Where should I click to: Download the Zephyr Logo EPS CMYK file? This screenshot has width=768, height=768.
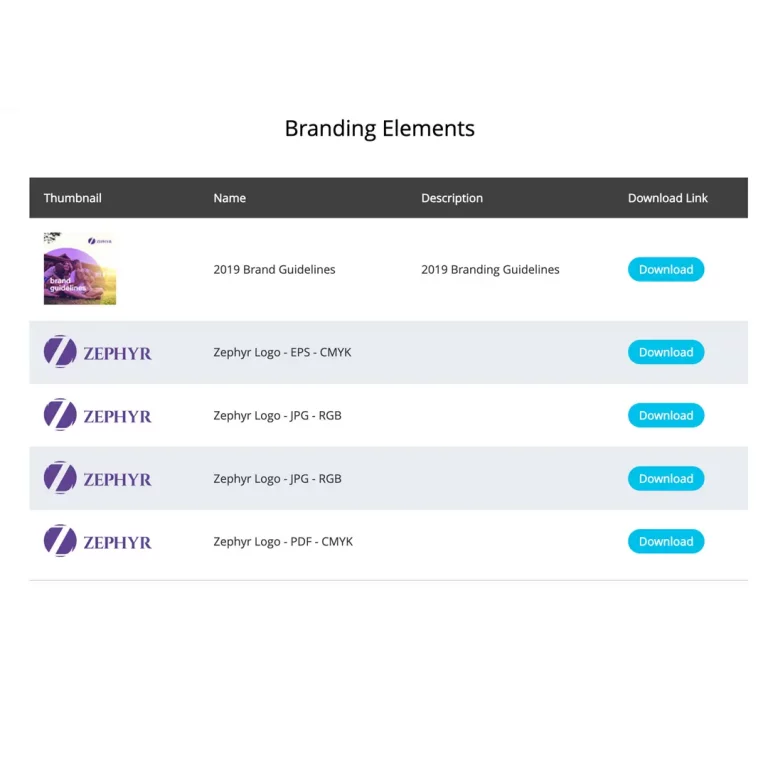click(666, 352)
